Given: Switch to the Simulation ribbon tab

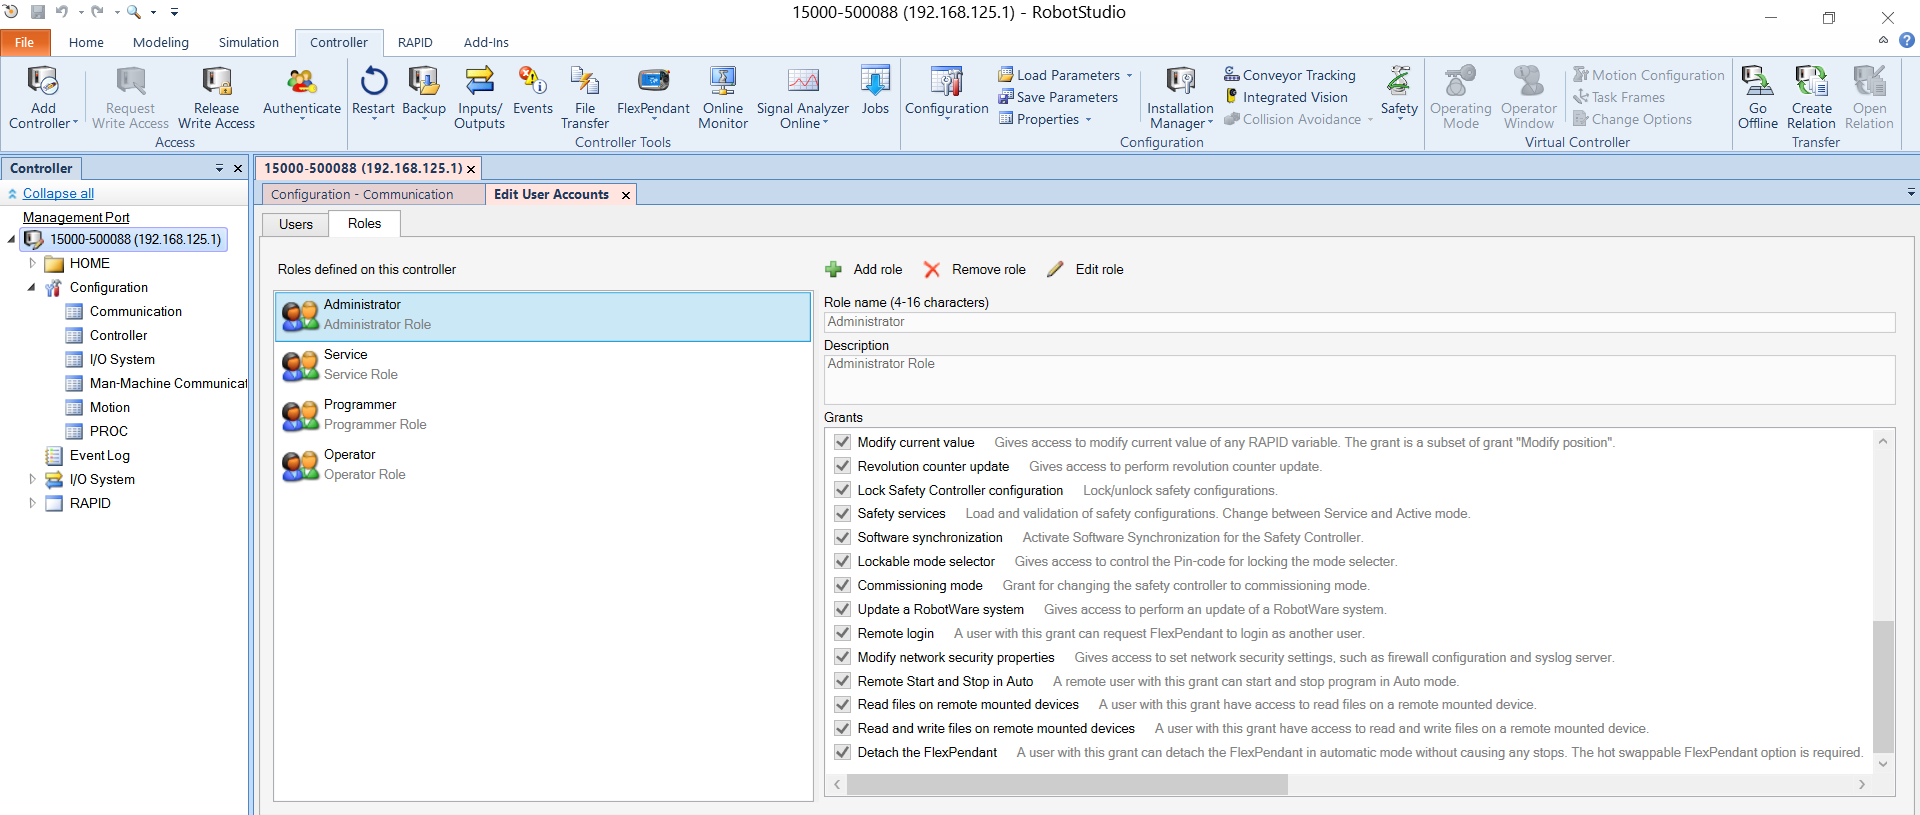Looking at the screenshot, I should pos(249,42).
